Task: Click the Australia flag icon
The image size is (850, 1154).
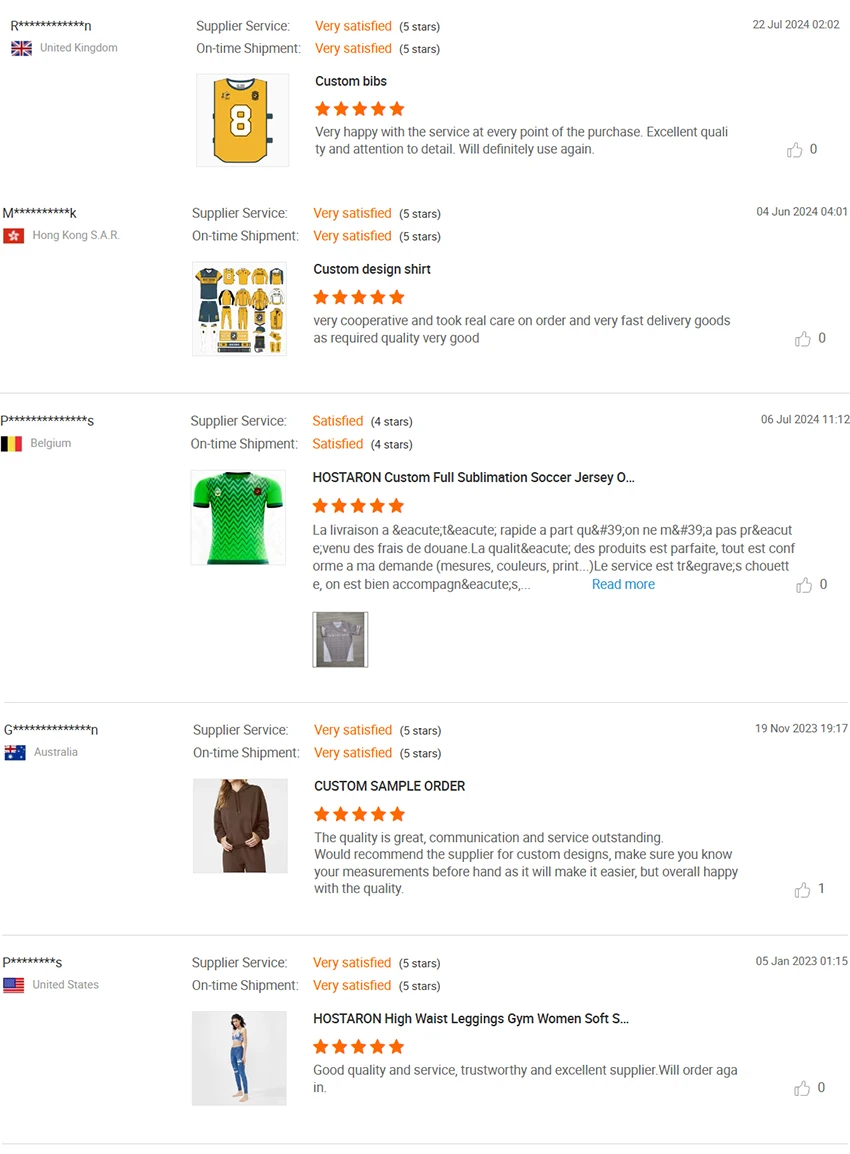Action: click(x=15, y=753)
